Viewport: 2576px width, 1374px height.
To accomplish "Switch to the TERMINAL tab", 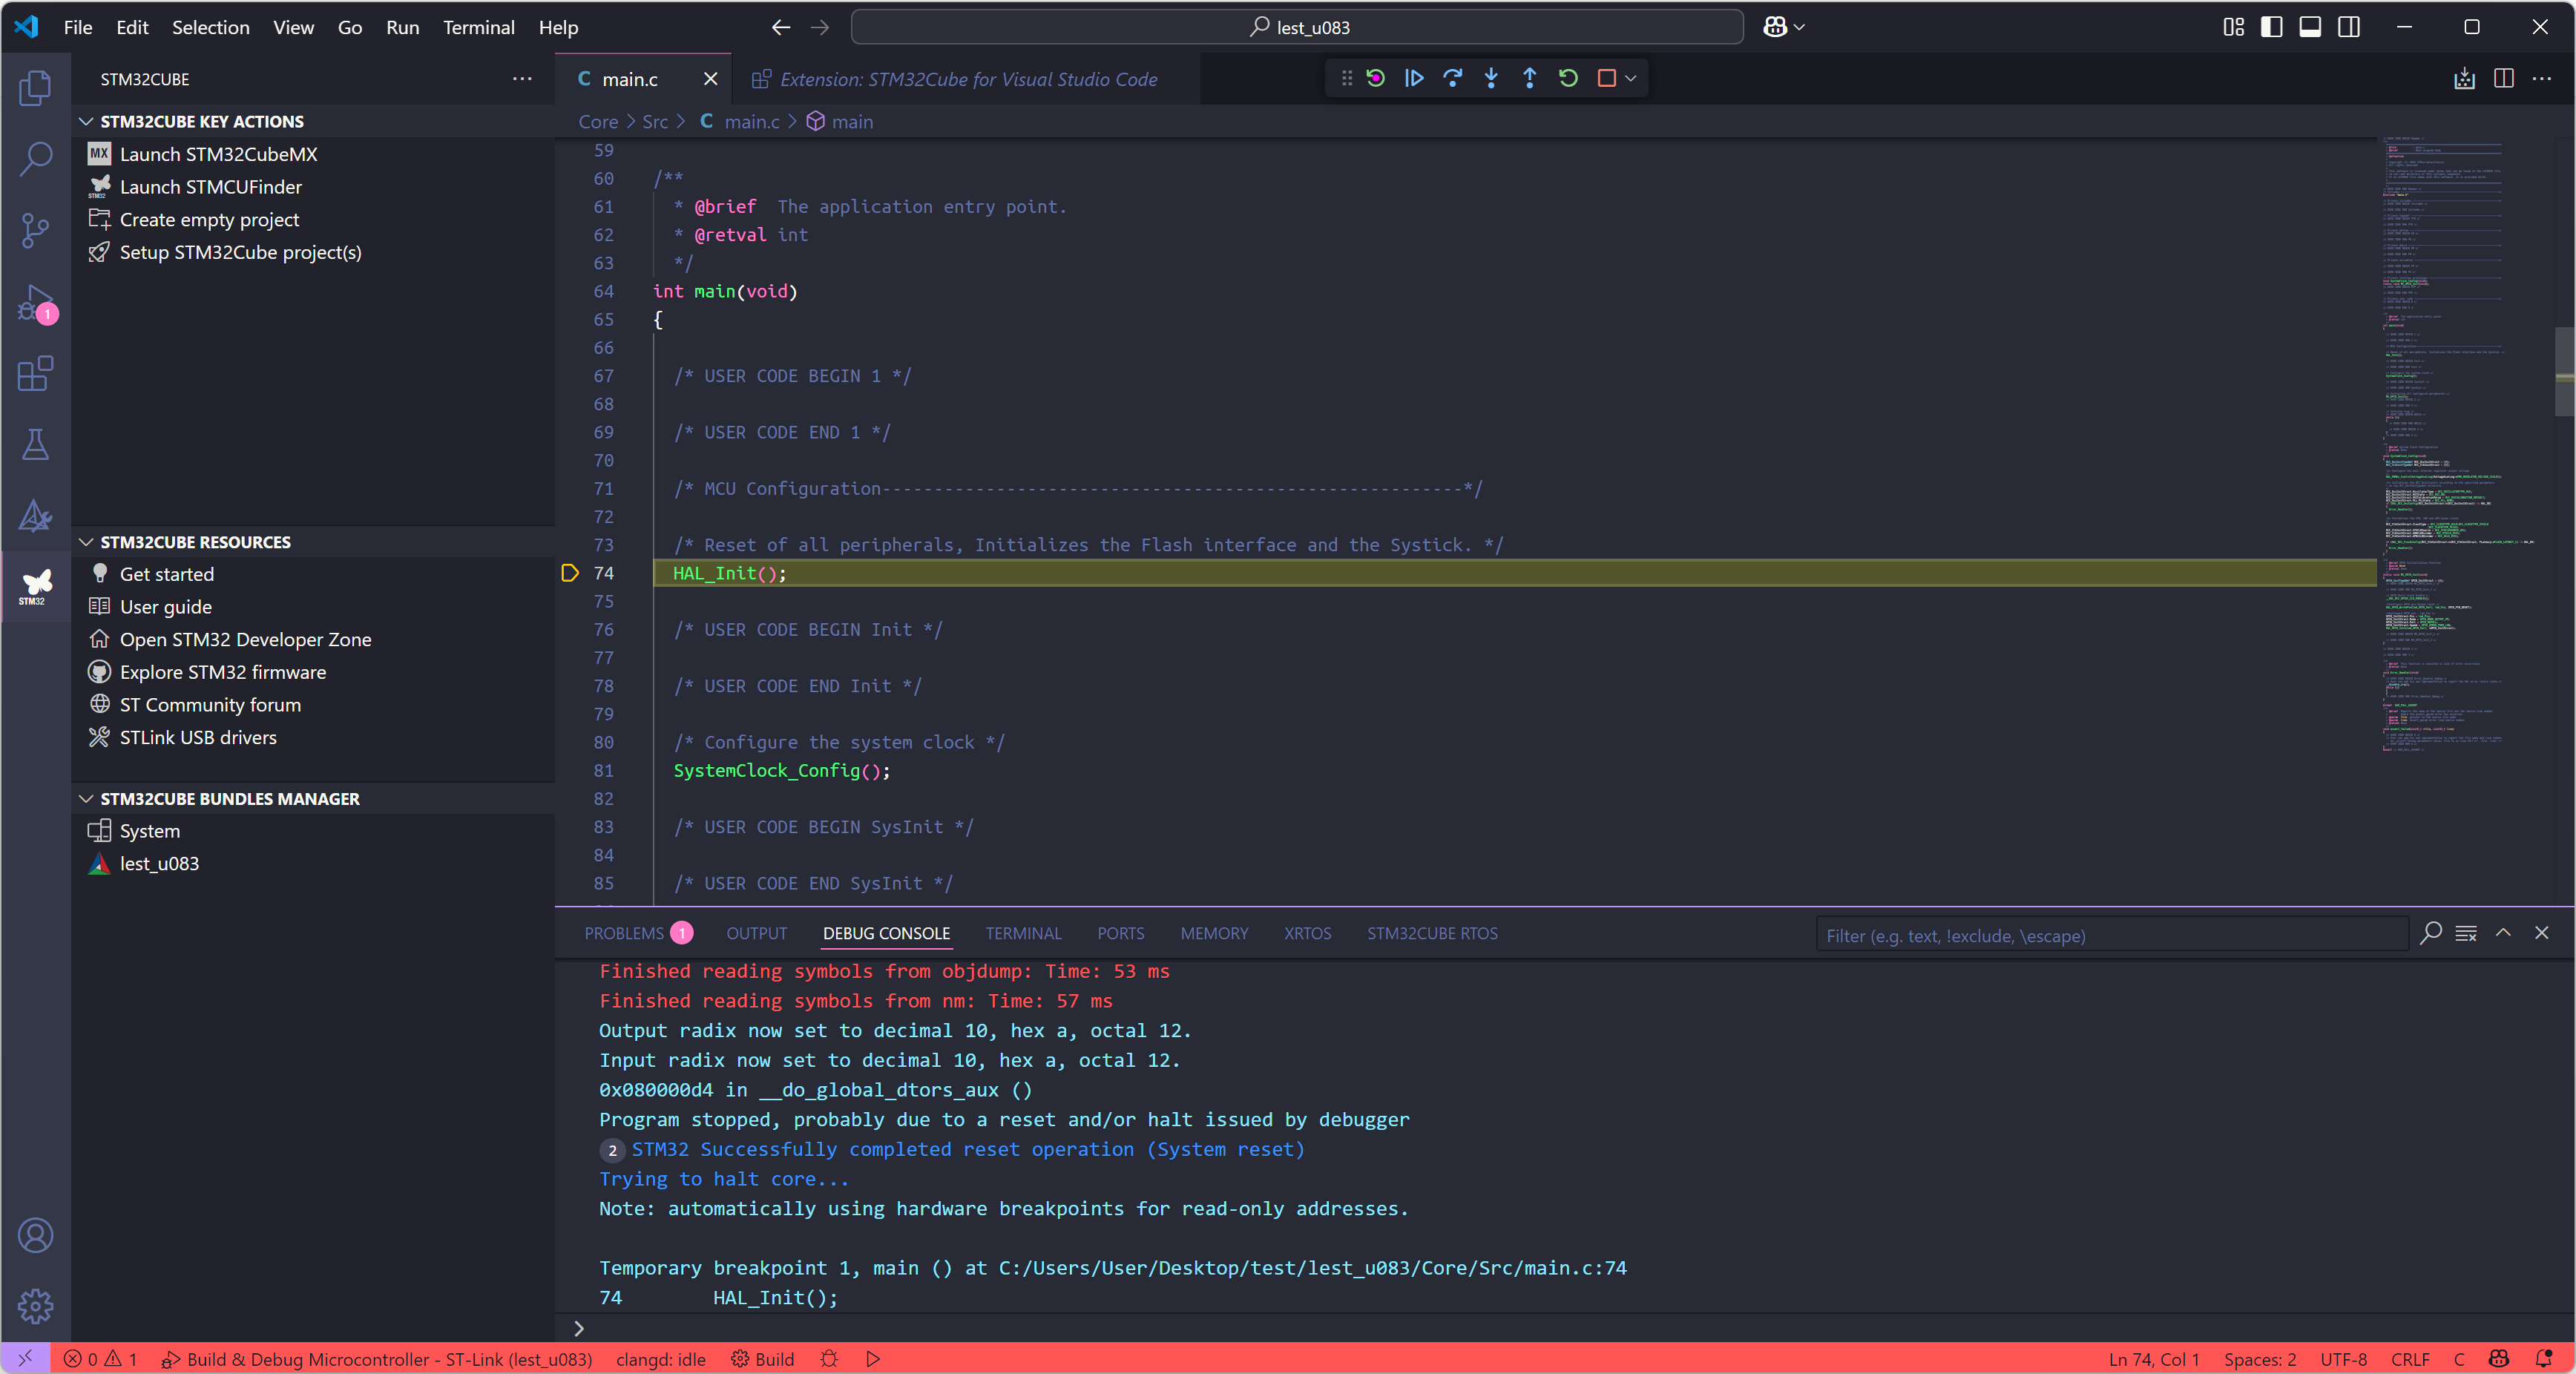I will pyautogui.click(x=1023, y=933).
